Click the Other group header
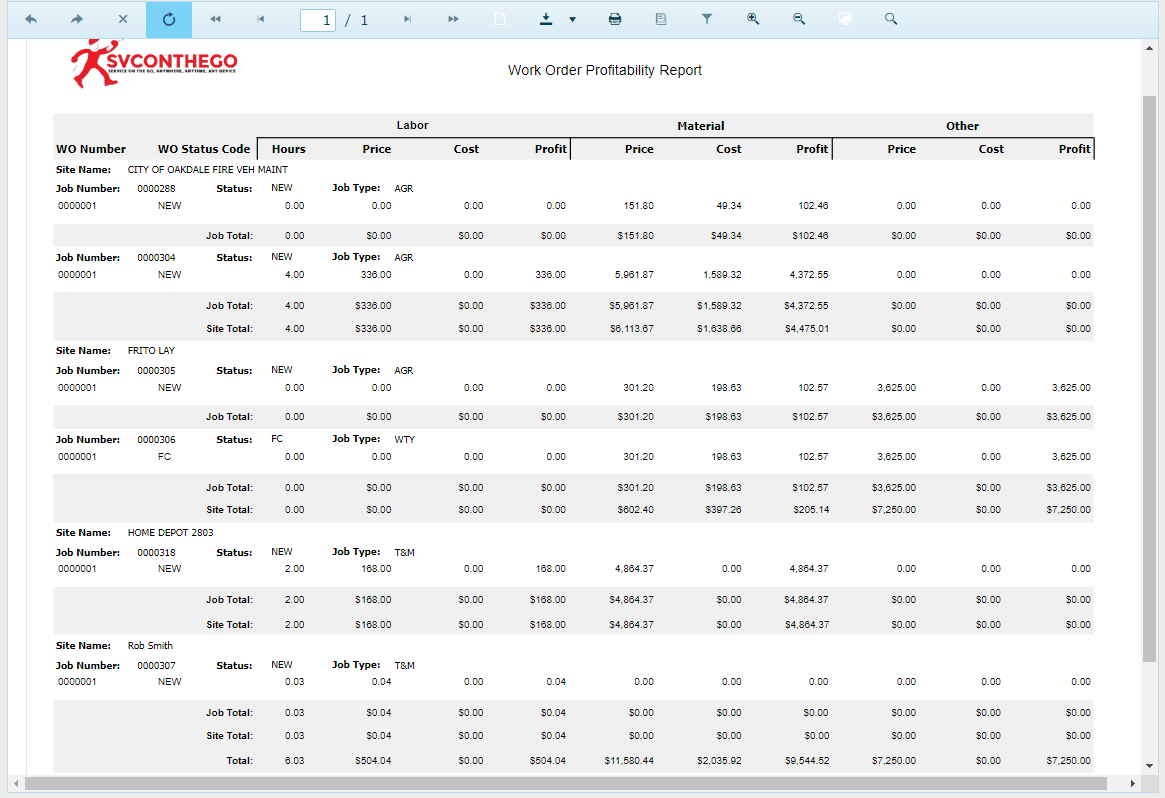Screen dimensions: 1165x798 click(x=962, y=126)
